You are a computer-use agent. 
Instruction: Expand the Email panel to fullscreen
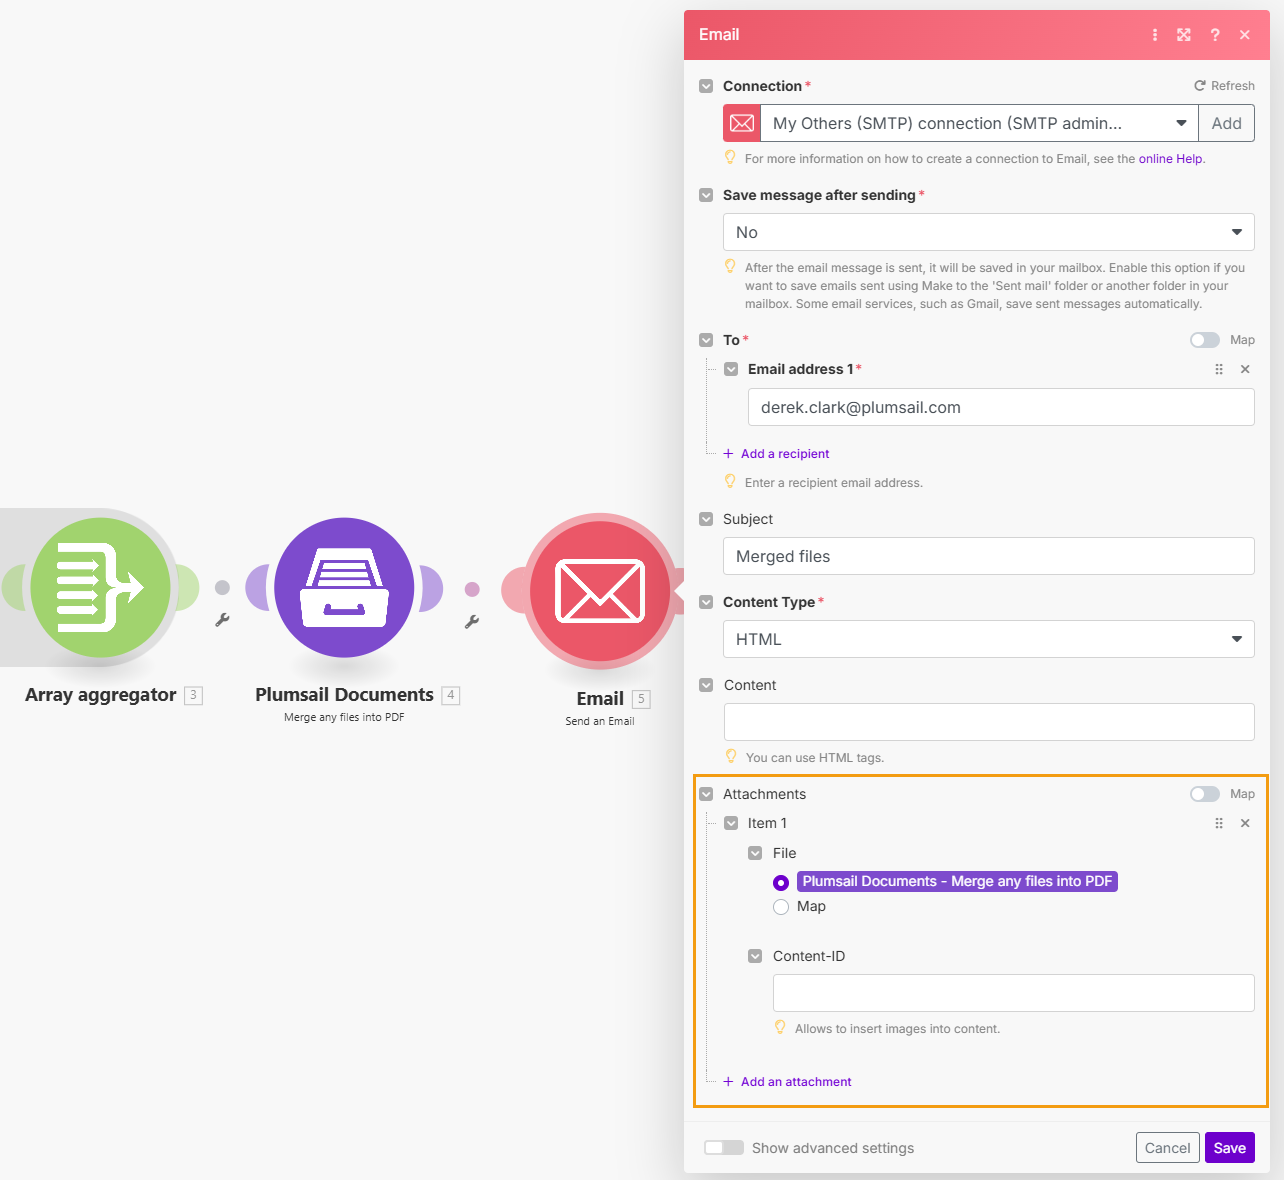pos(1184,35)
